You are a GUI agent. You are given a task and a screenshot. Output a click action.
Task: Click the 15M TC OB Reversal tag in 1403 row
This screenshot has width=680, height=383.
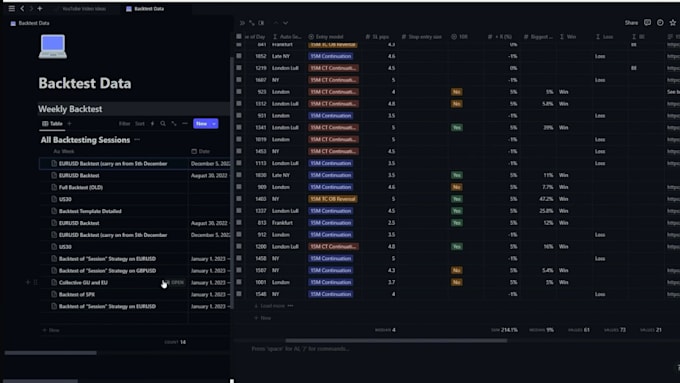click(333, 199)
